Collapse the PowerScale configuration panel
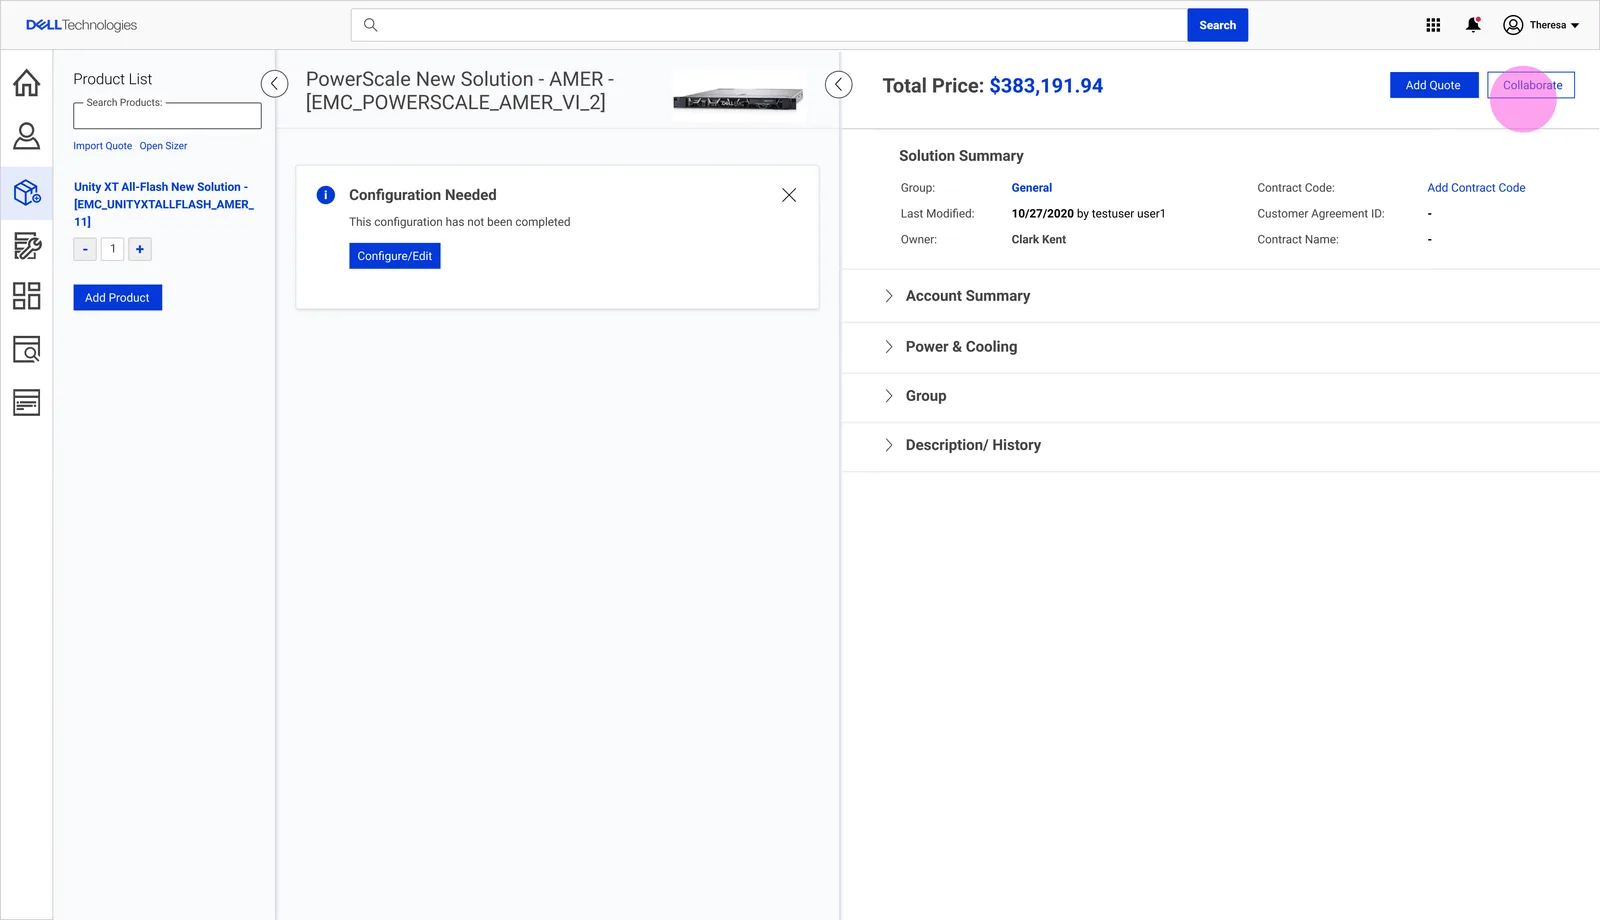1600x920 pixels. pyautogui.click(x=839, y=84)
